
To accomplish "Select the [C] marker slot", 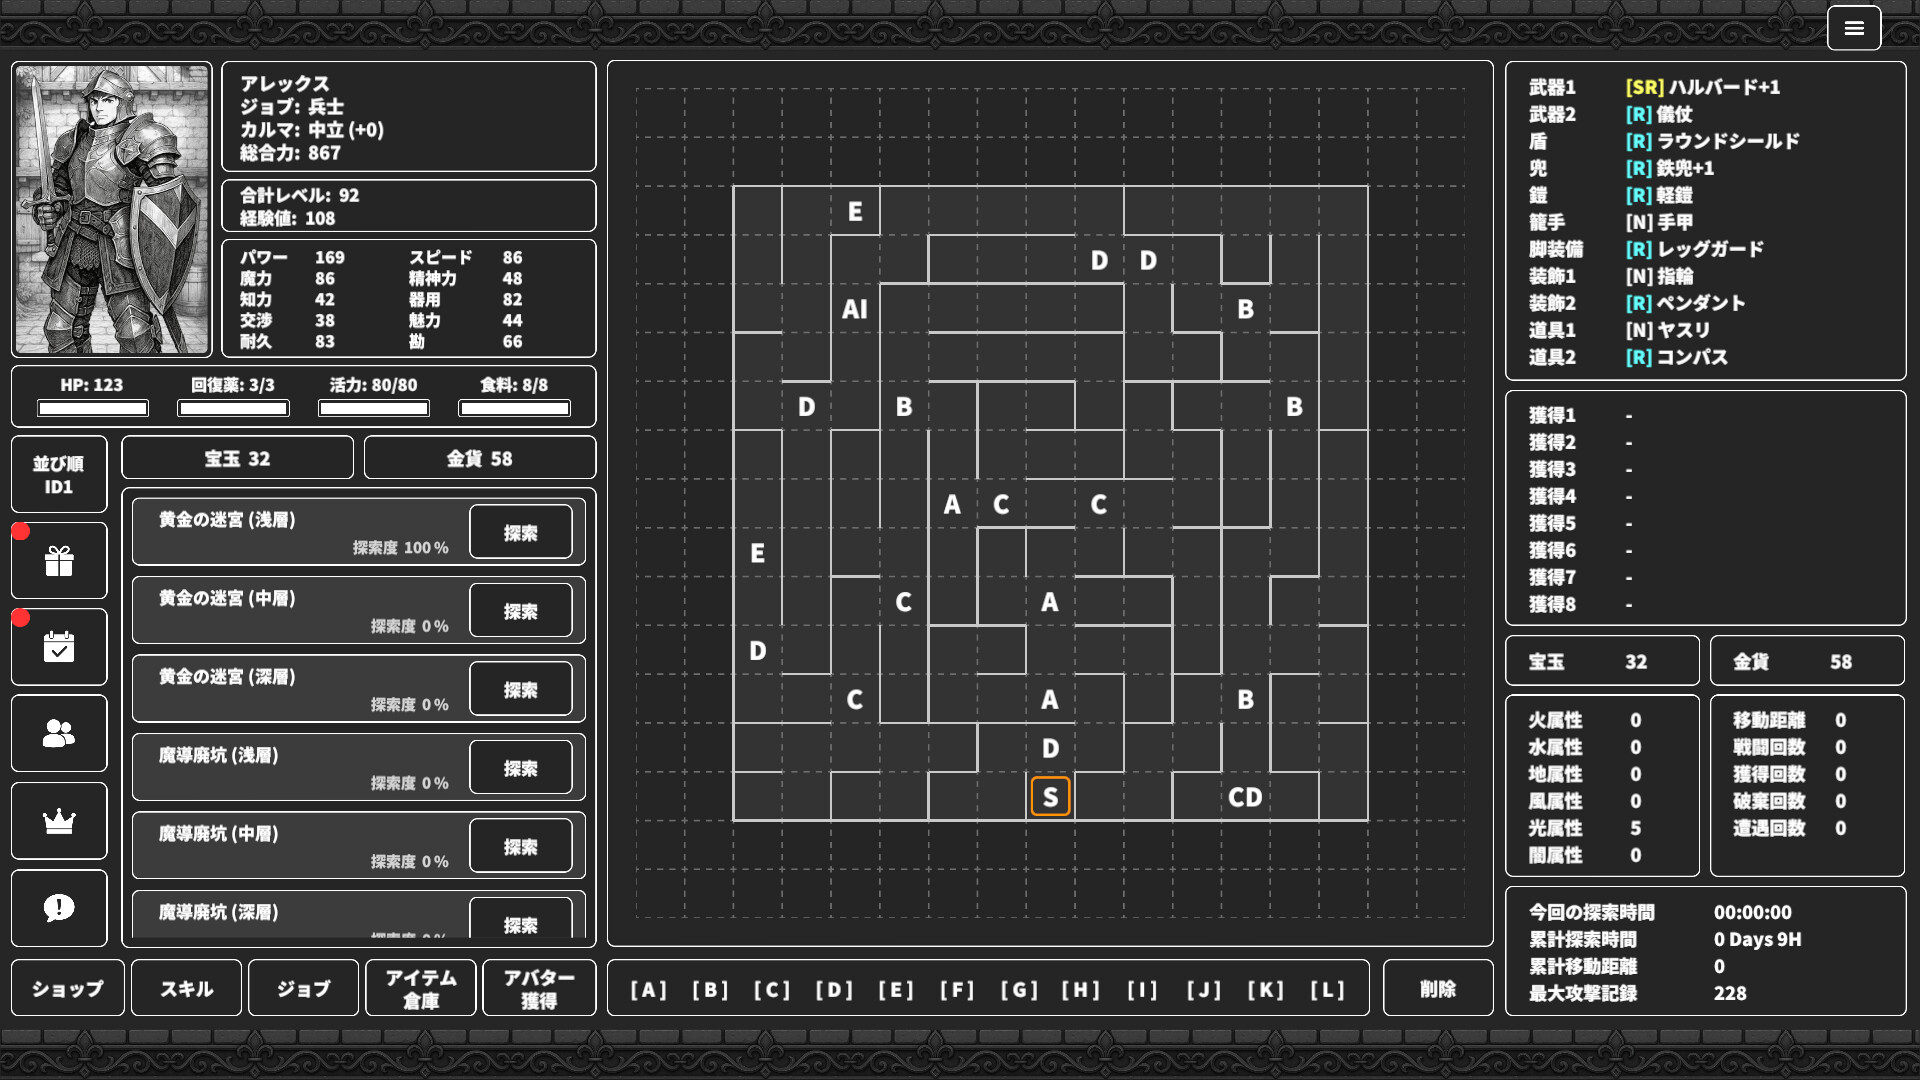I will (772, 989).
